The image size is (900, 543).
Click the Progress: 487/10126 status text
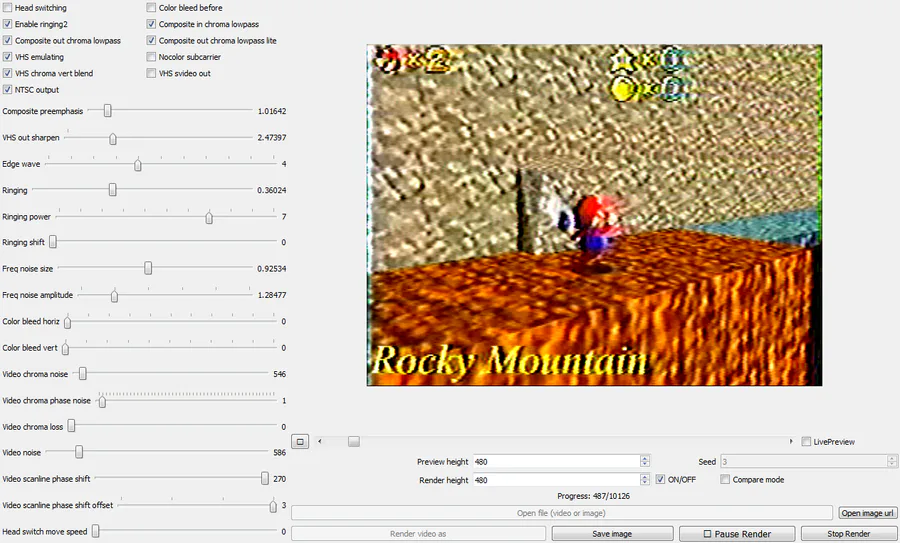(593, 496)
